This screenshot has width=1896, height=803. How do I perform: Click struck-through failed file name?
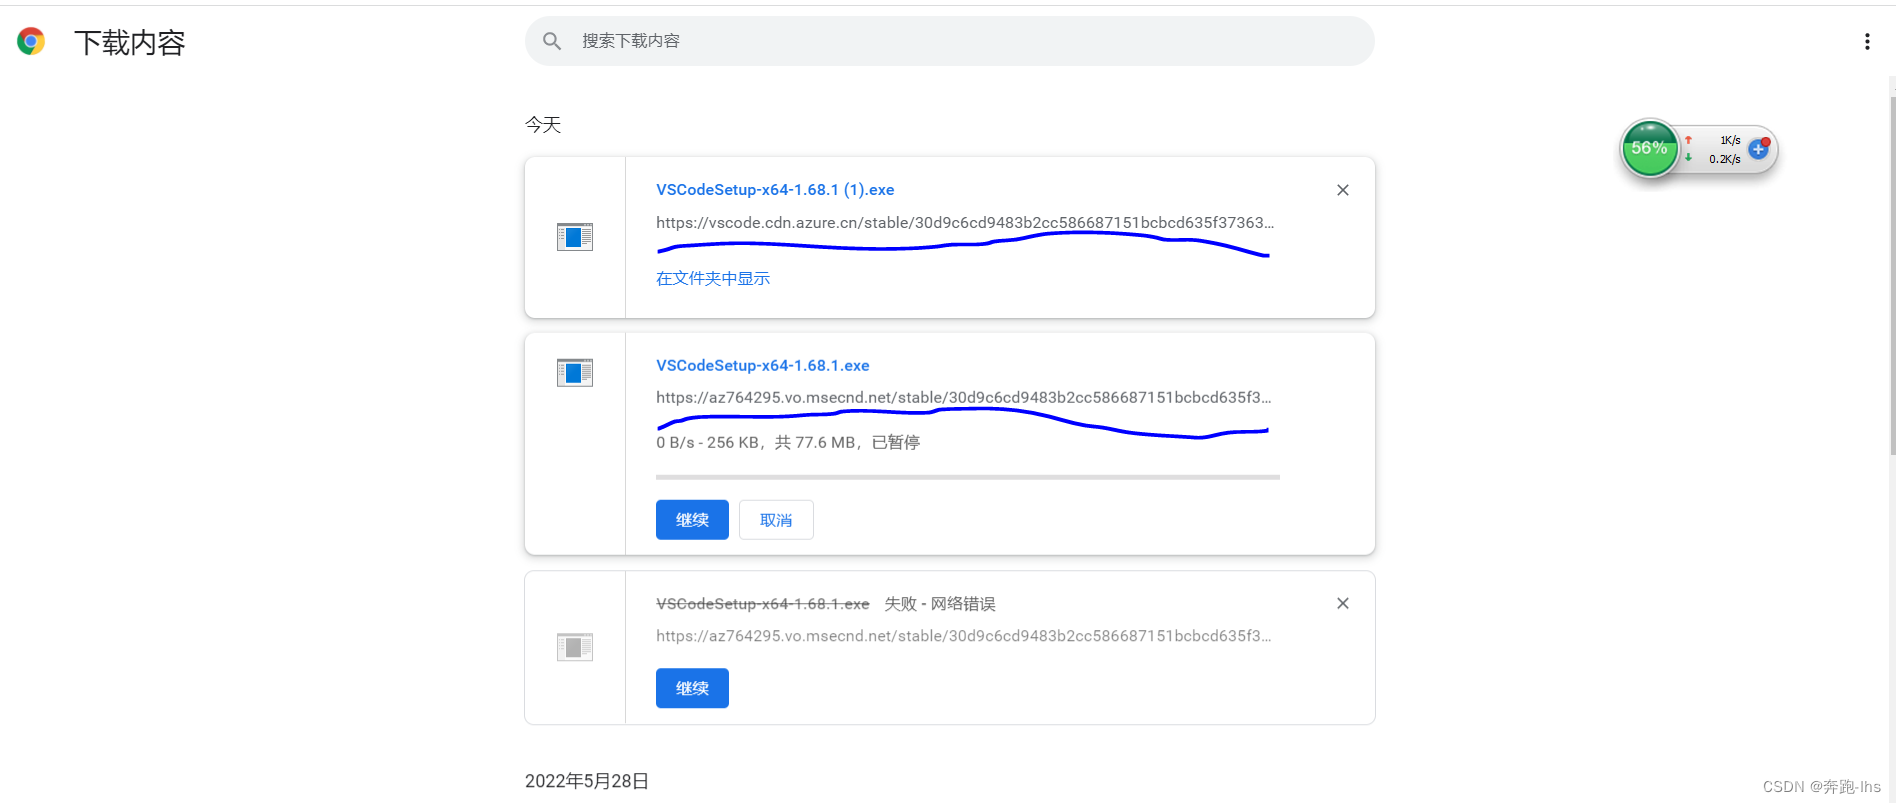(x=763, y=604)
